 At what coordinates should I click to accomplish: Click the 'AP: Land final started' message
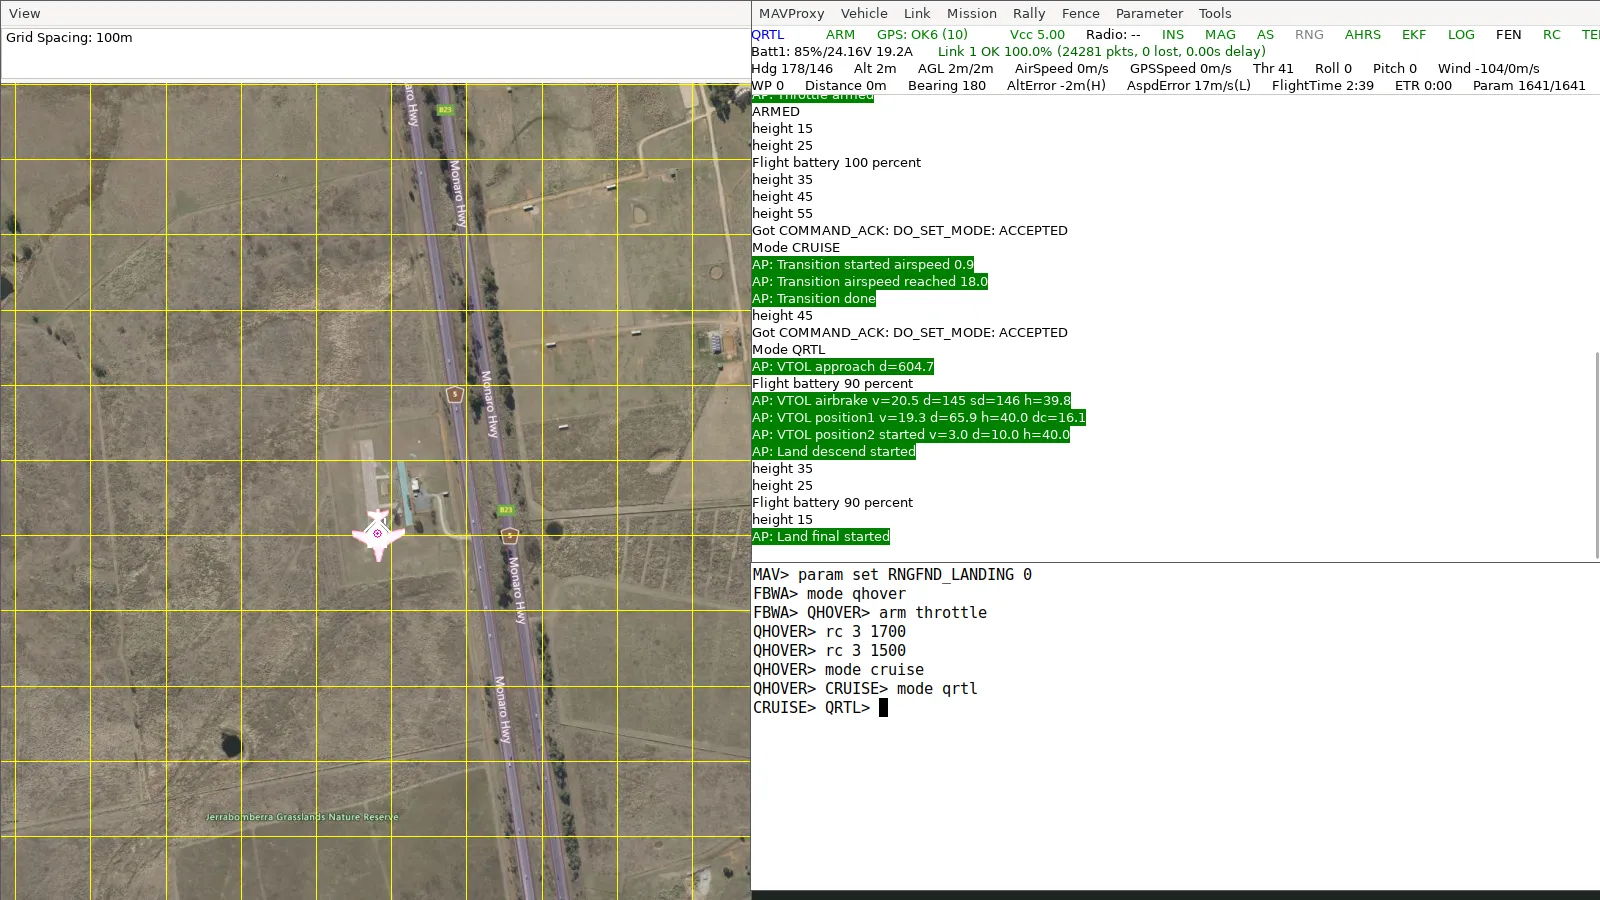tap(821, 537)
